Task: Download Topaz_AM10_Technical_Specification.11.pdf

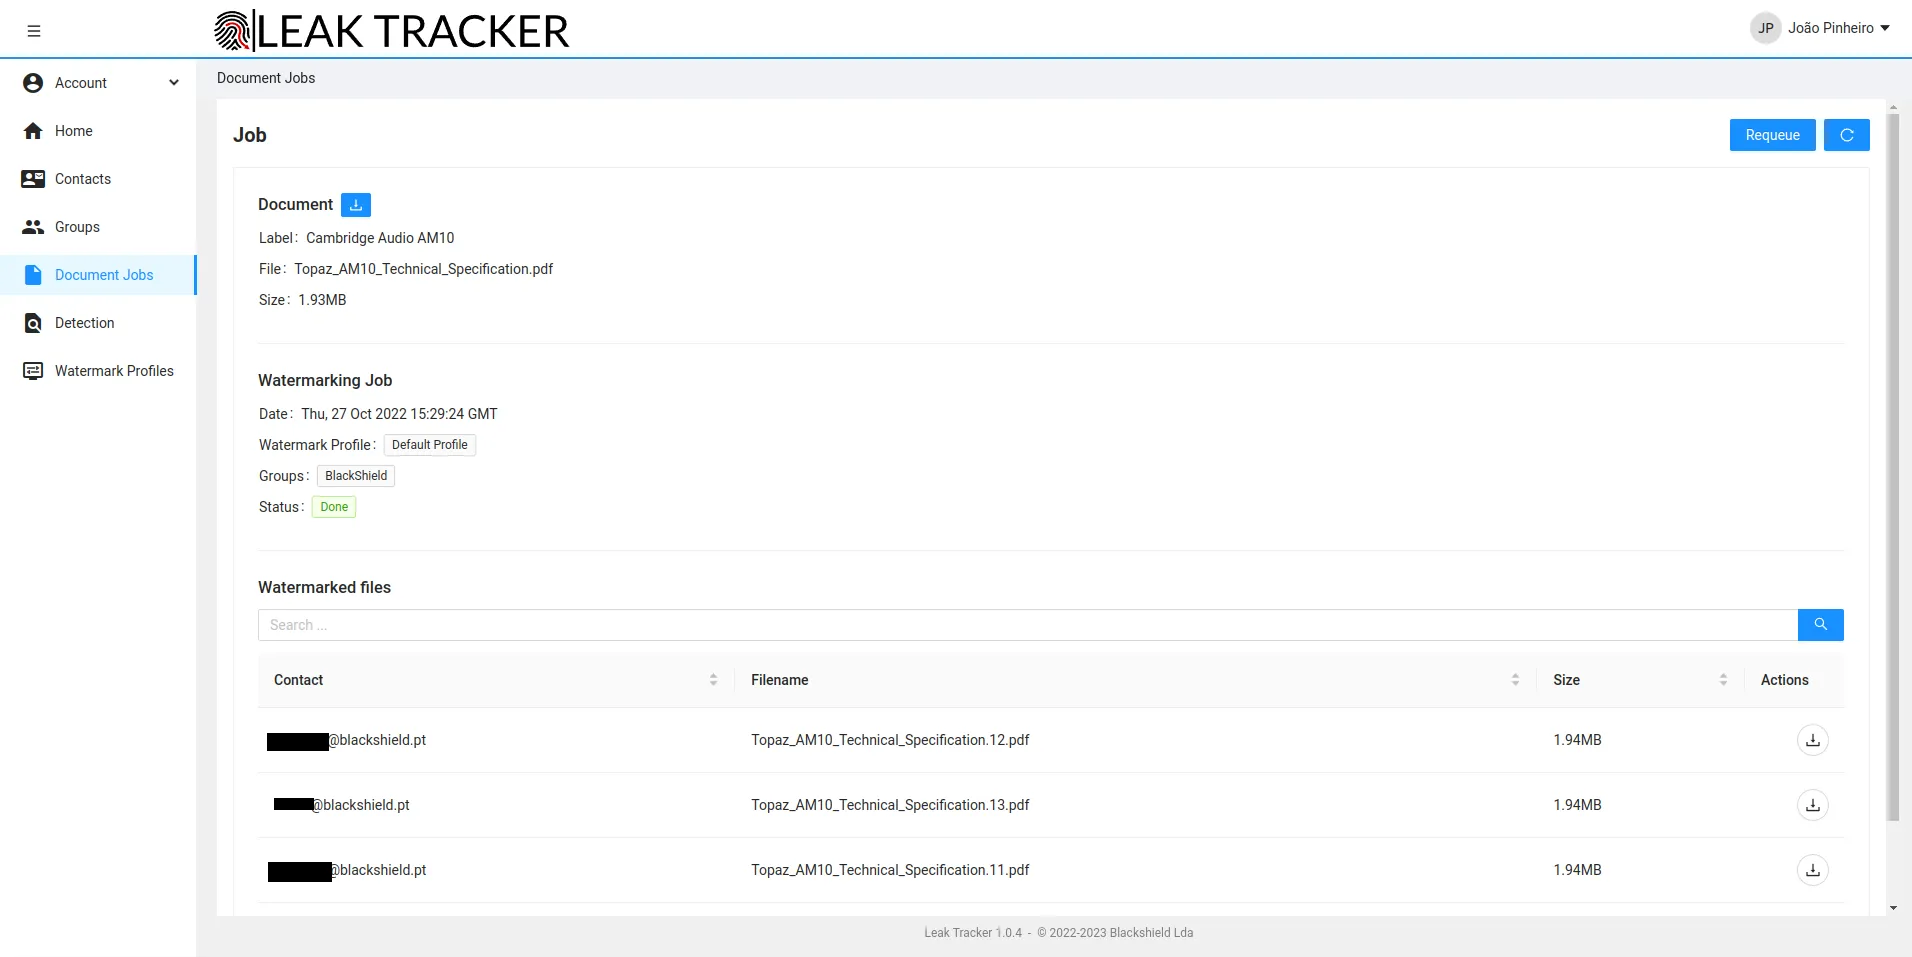Action: (x=1813, y=870)
